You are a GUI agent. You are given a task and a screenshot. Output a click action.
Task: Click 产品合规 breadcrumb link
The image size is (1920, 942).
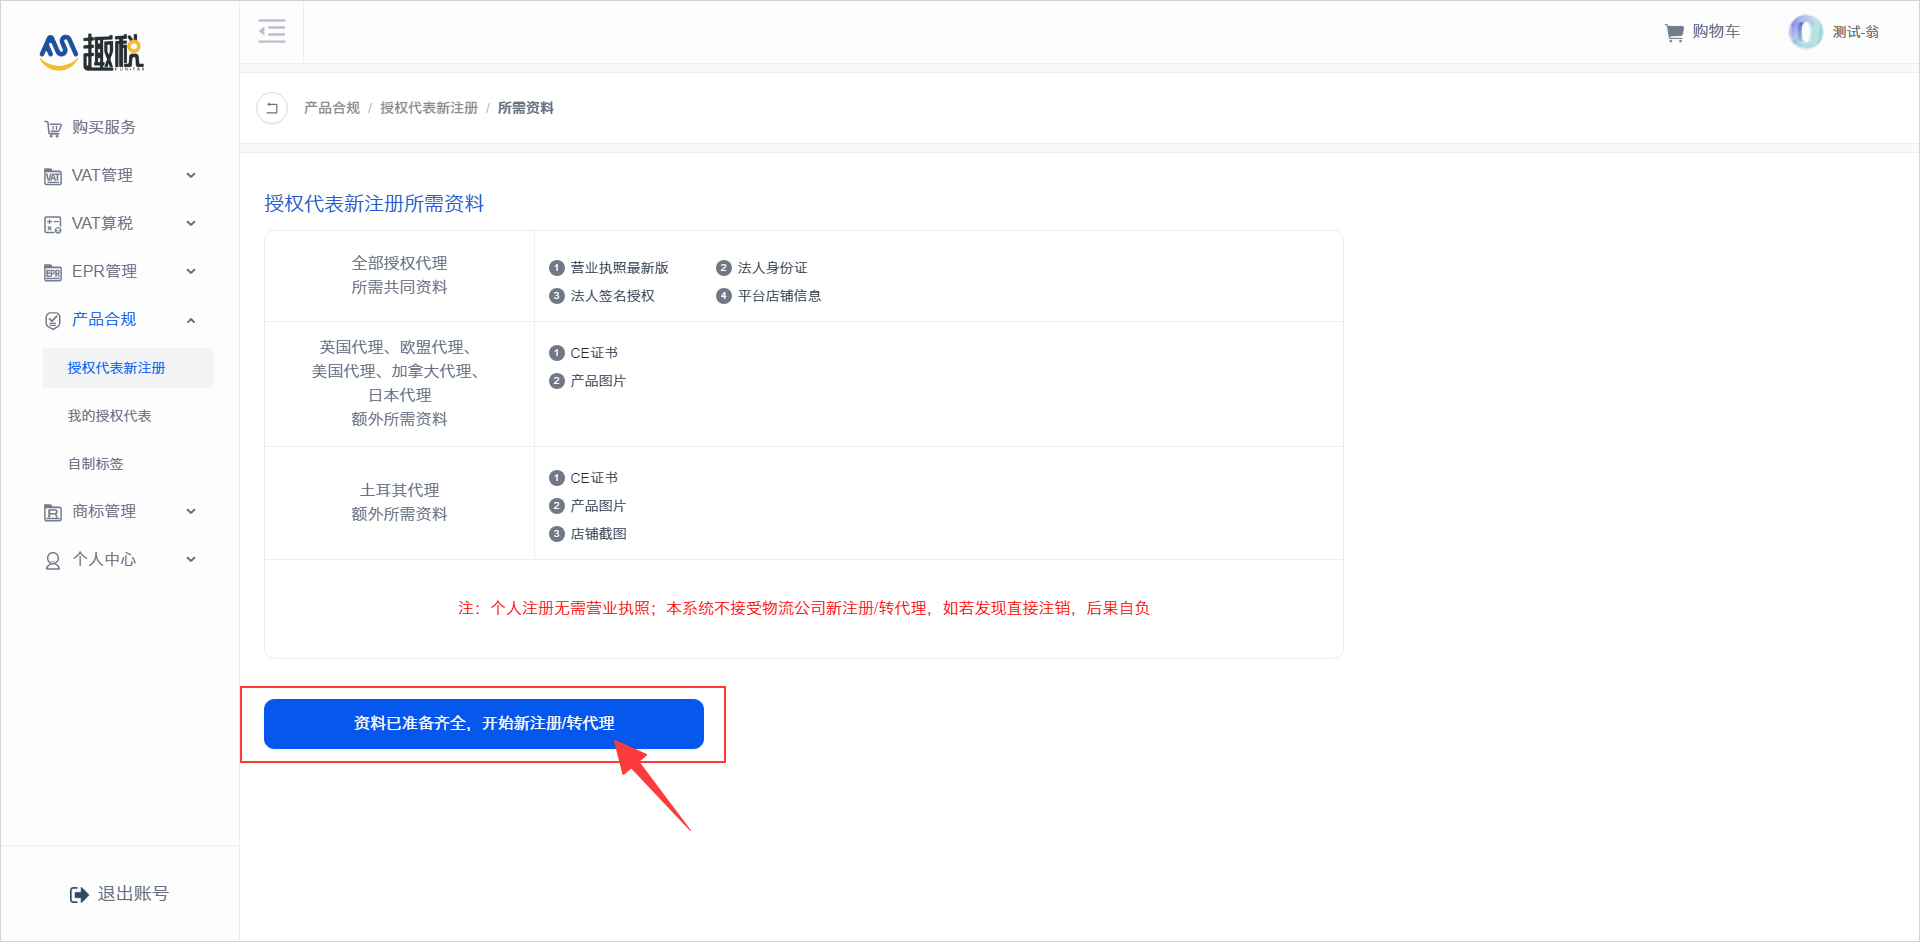331,108
